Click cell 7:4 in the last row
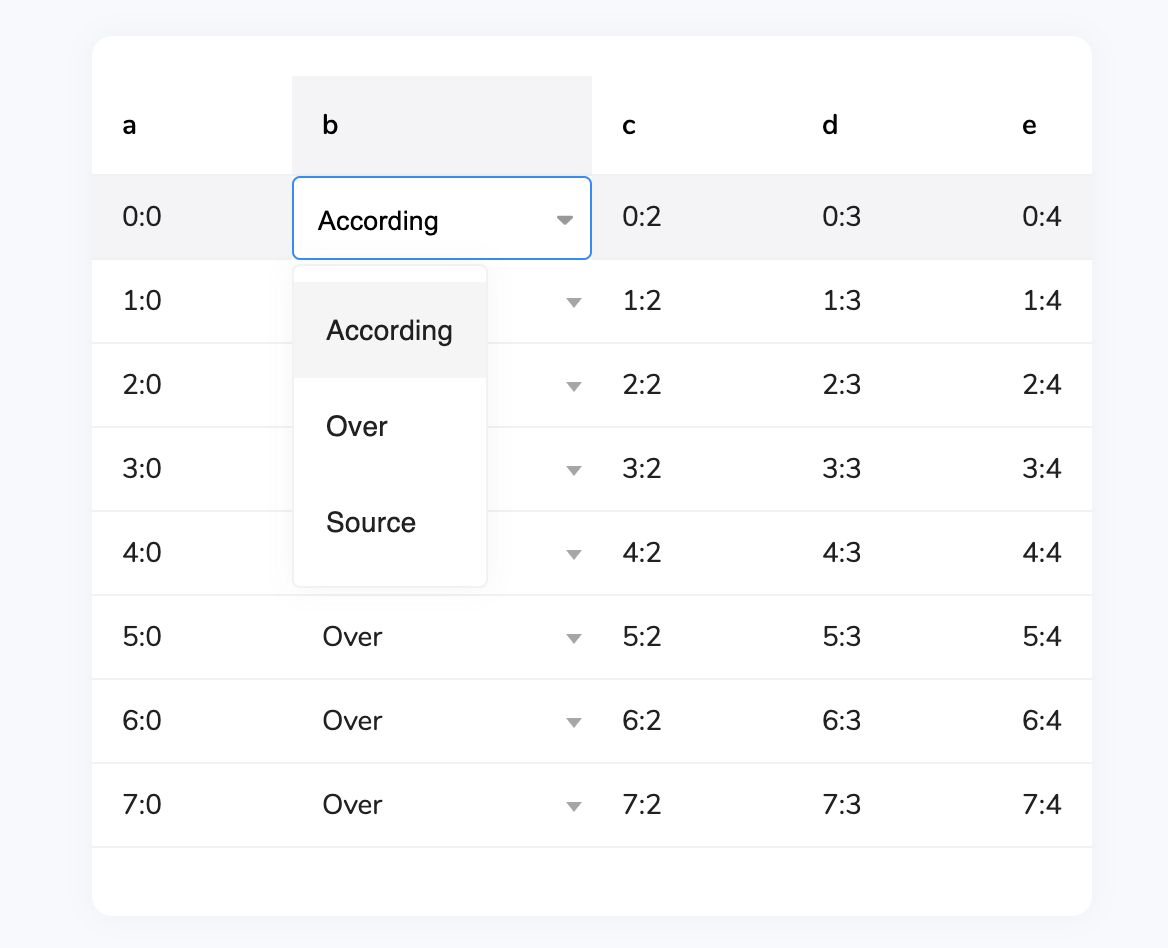Screen dimensions: 1168x948 (x=1041, y=805)
